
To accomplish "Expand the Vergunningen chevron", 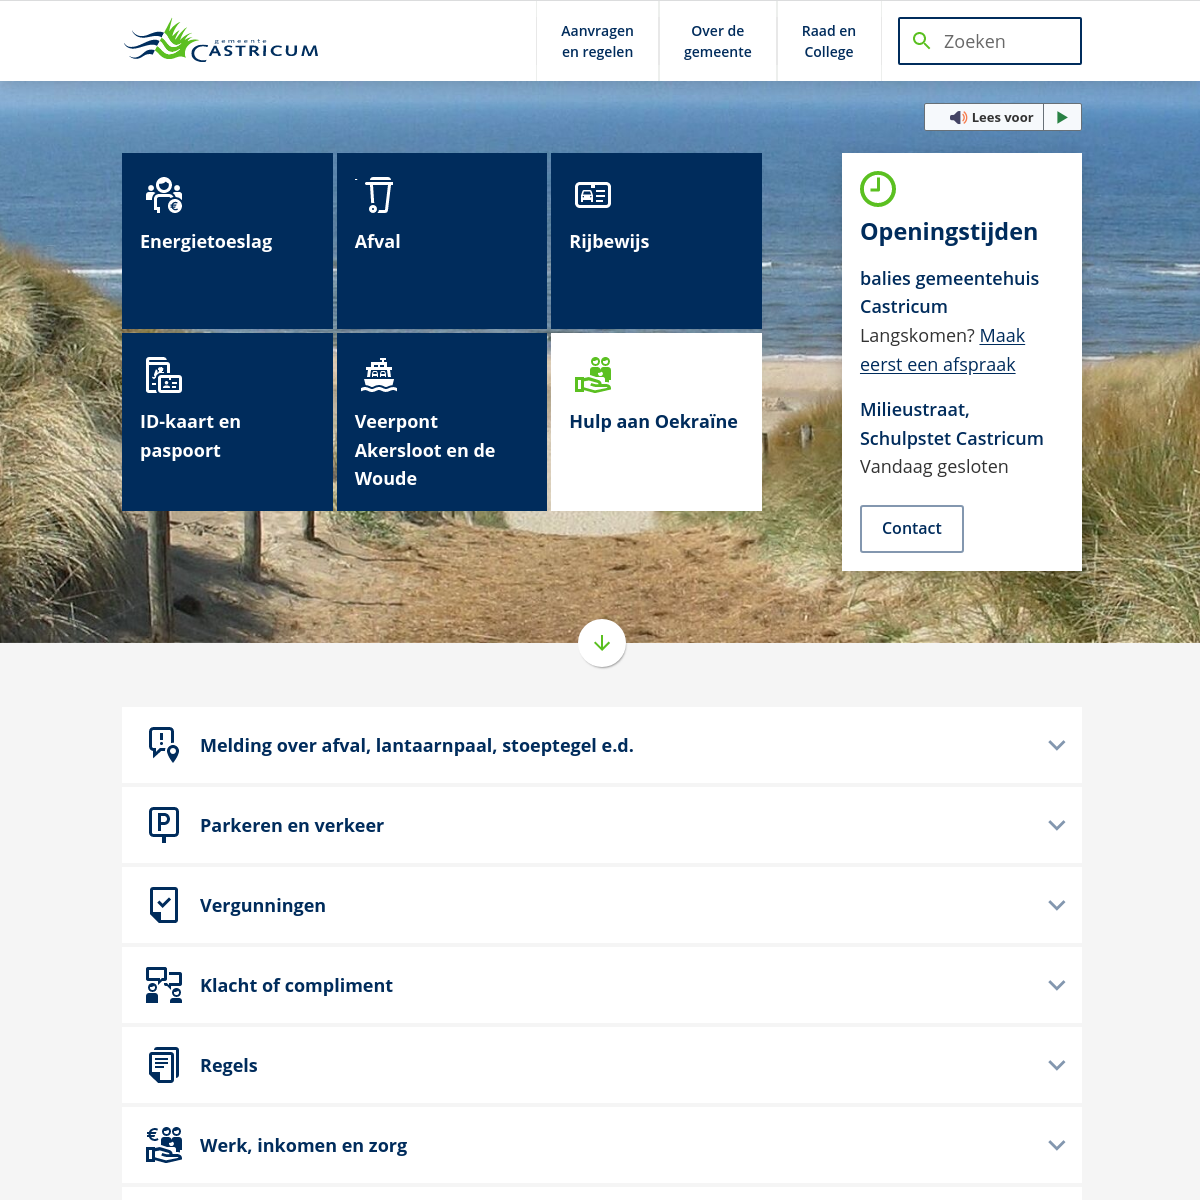I will coord(1057,905).
